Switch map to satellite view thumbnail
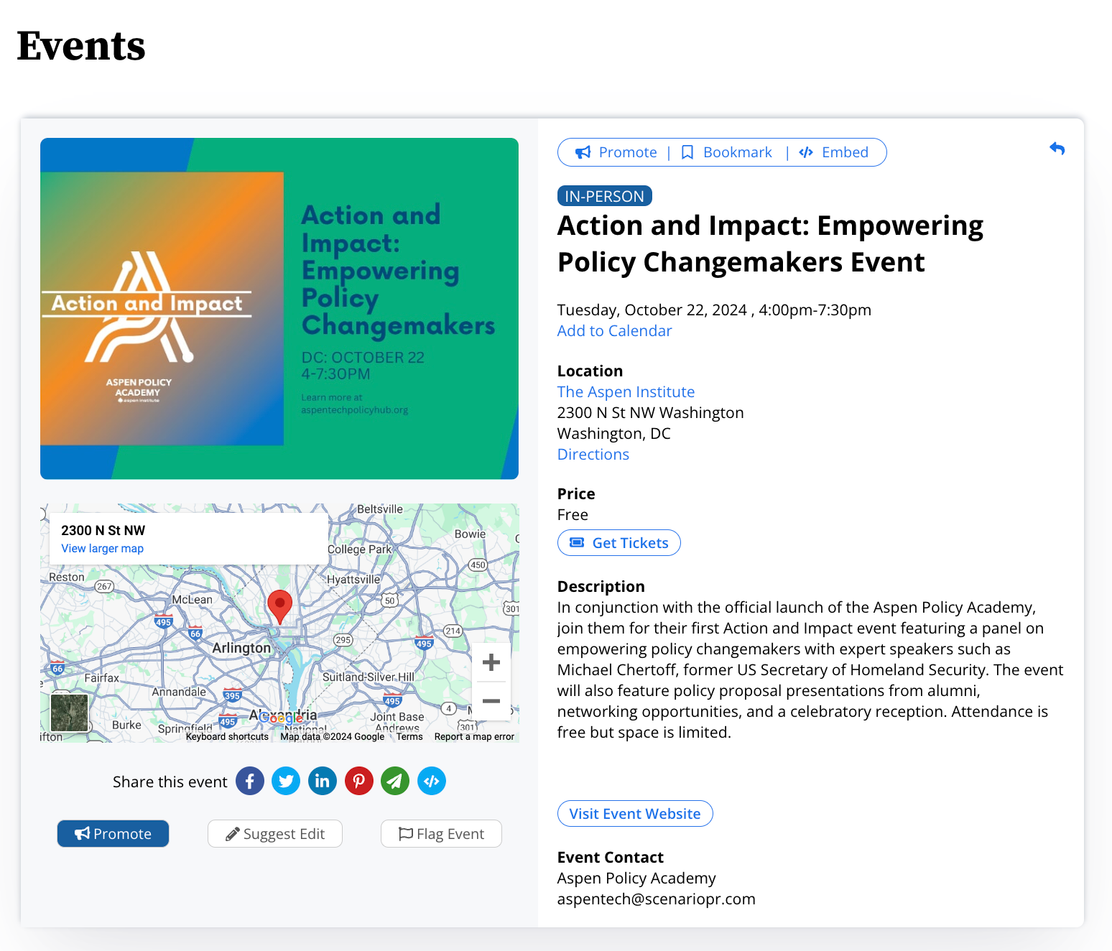This screenshot has height=951, width=1112. (x=70, y=712)
